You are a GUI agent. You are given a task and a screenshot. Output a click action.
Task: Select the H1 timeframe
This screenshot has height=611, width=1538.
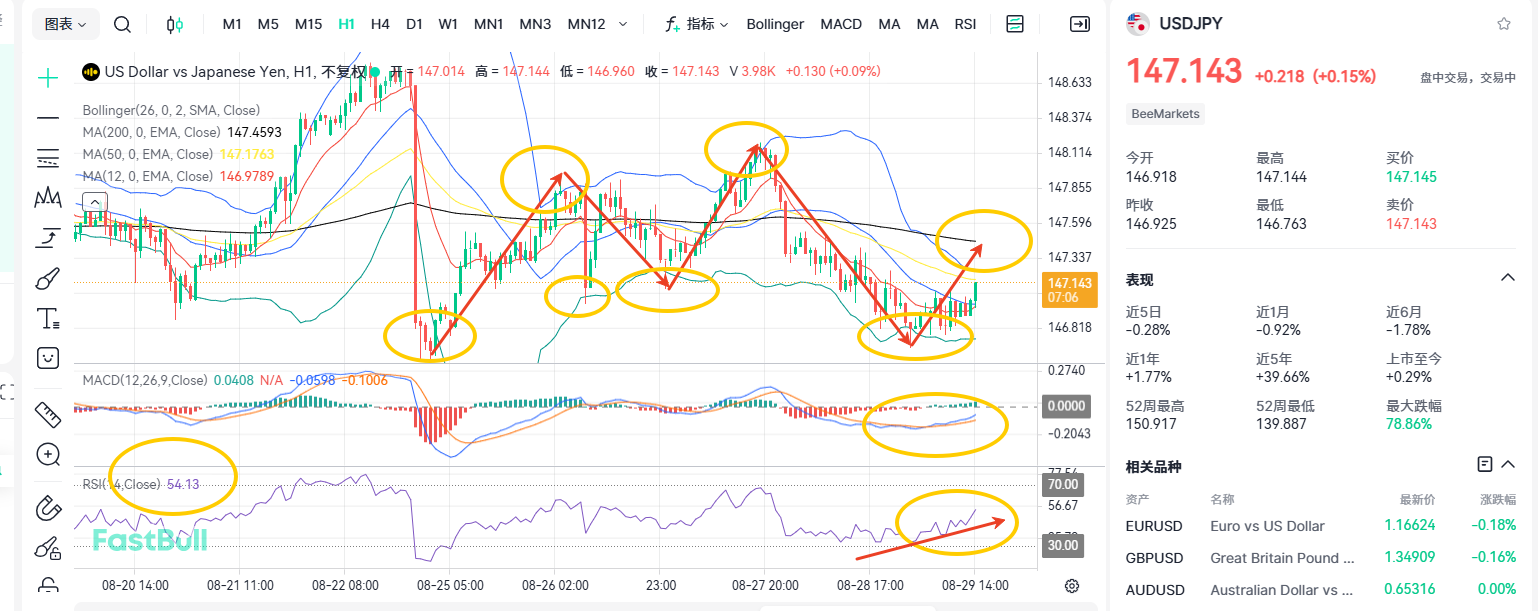346,24
